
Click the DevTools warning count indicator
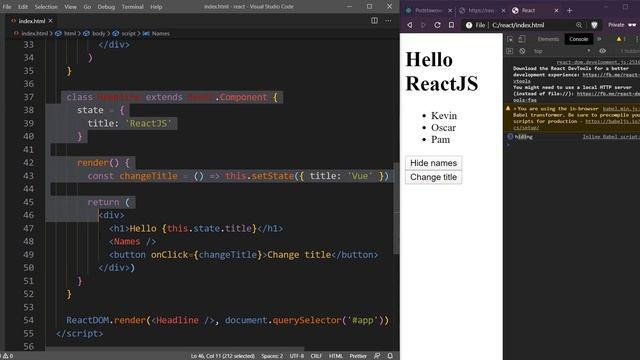click(x=621, y=39)
